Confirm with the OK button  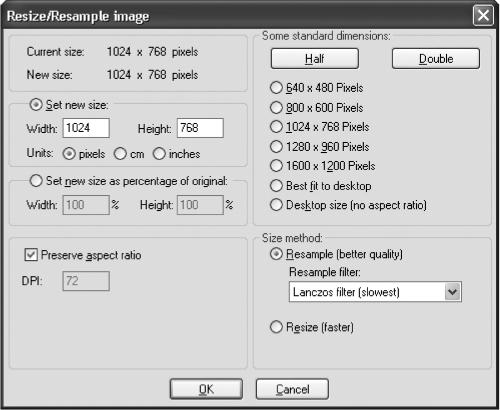click(206, 389)
